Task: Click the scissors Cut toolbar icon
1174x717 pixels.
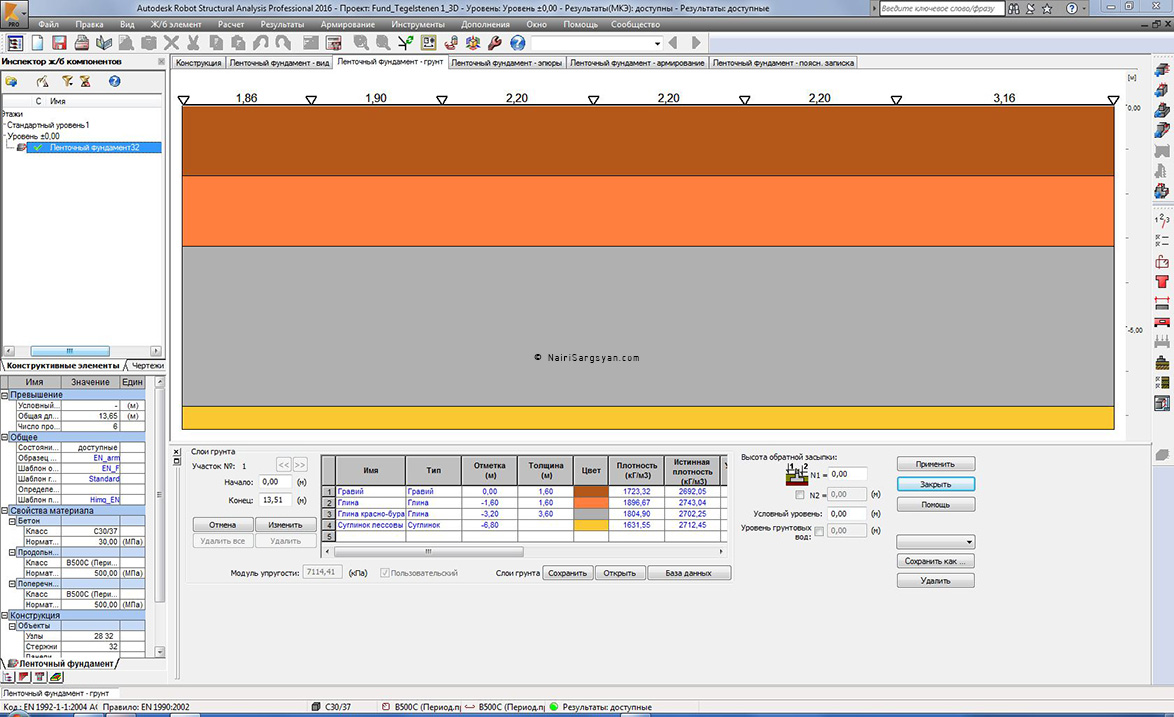Action: point(193,43)
